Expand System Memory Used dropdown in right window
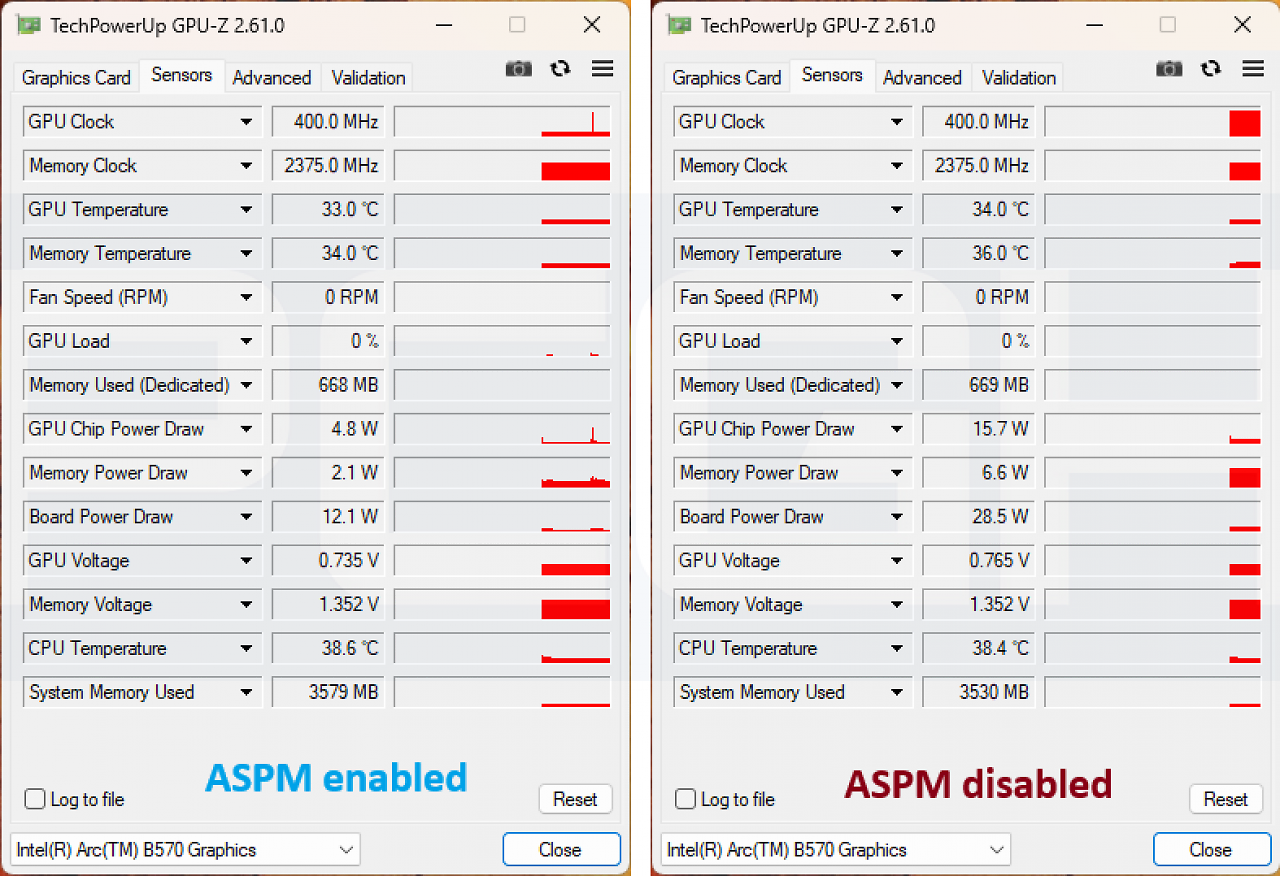 tap(897, 692)
